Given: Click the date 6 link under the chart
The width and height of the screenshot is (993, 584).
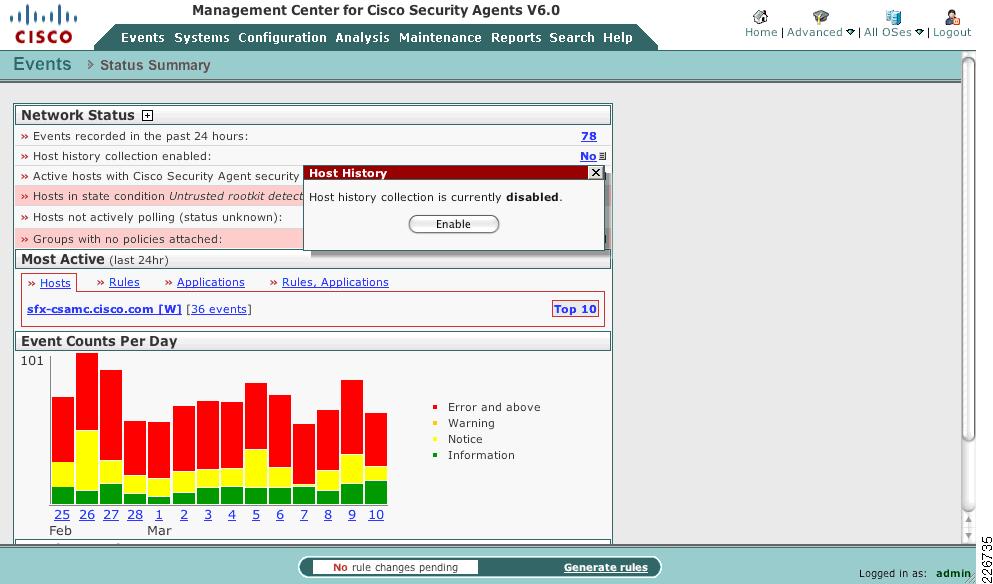Looking at the screenshot, I should tap(280, 515).
